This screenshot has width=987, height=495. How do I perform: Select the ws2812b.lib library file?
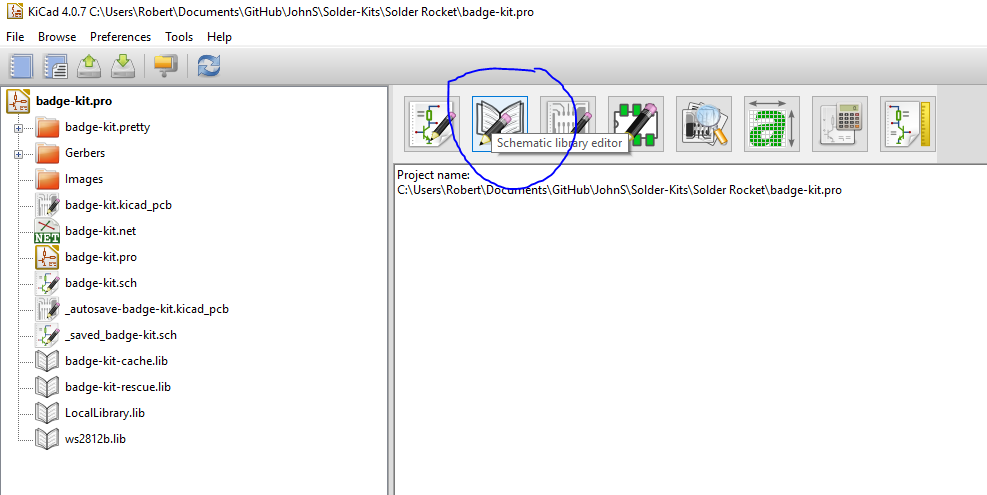click(x=95, y=439)
